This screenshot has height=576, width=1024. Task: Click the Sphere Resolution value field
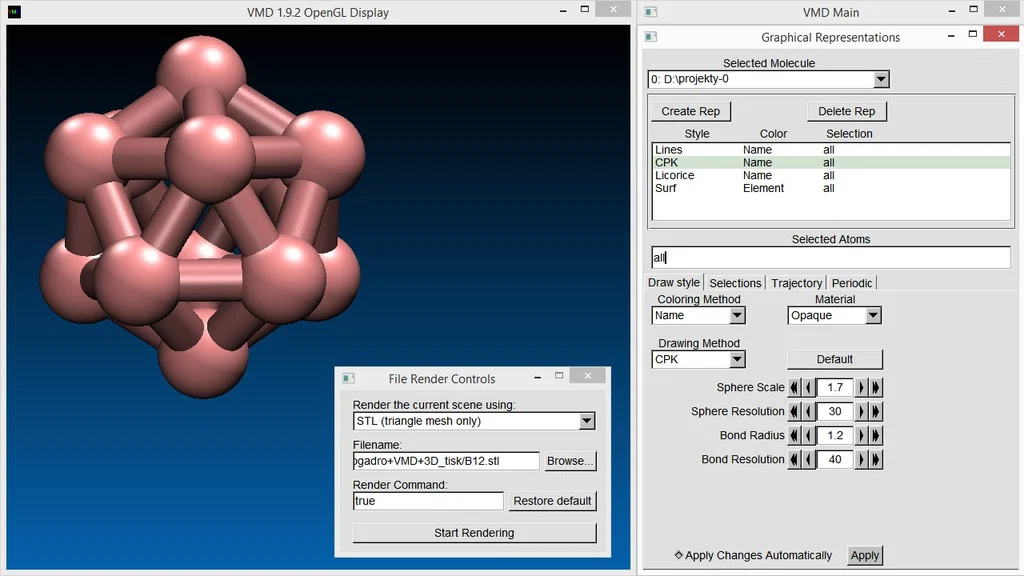pyautogui.click(x=835, y=411)
